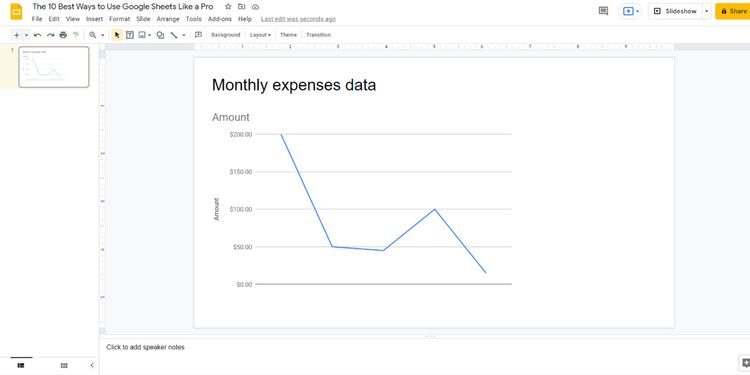750x375 pixels.
Task: Open the Format menu
Action: (119, 19)
